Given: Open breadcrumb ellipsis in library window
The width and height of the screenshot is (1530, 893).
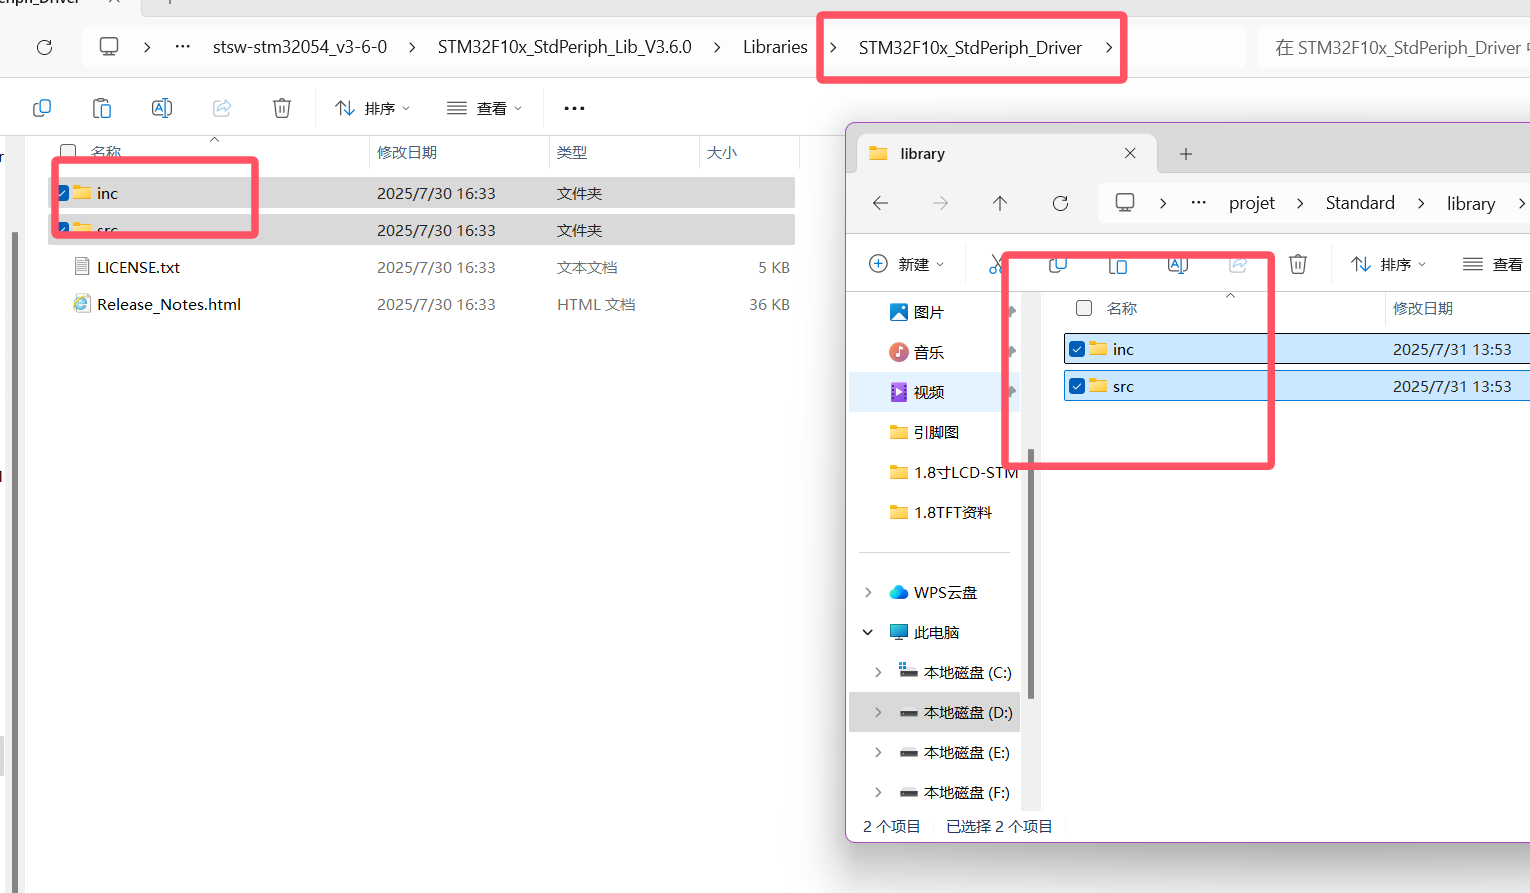Looking at the screenshot, I should (x=1199, y=203).
